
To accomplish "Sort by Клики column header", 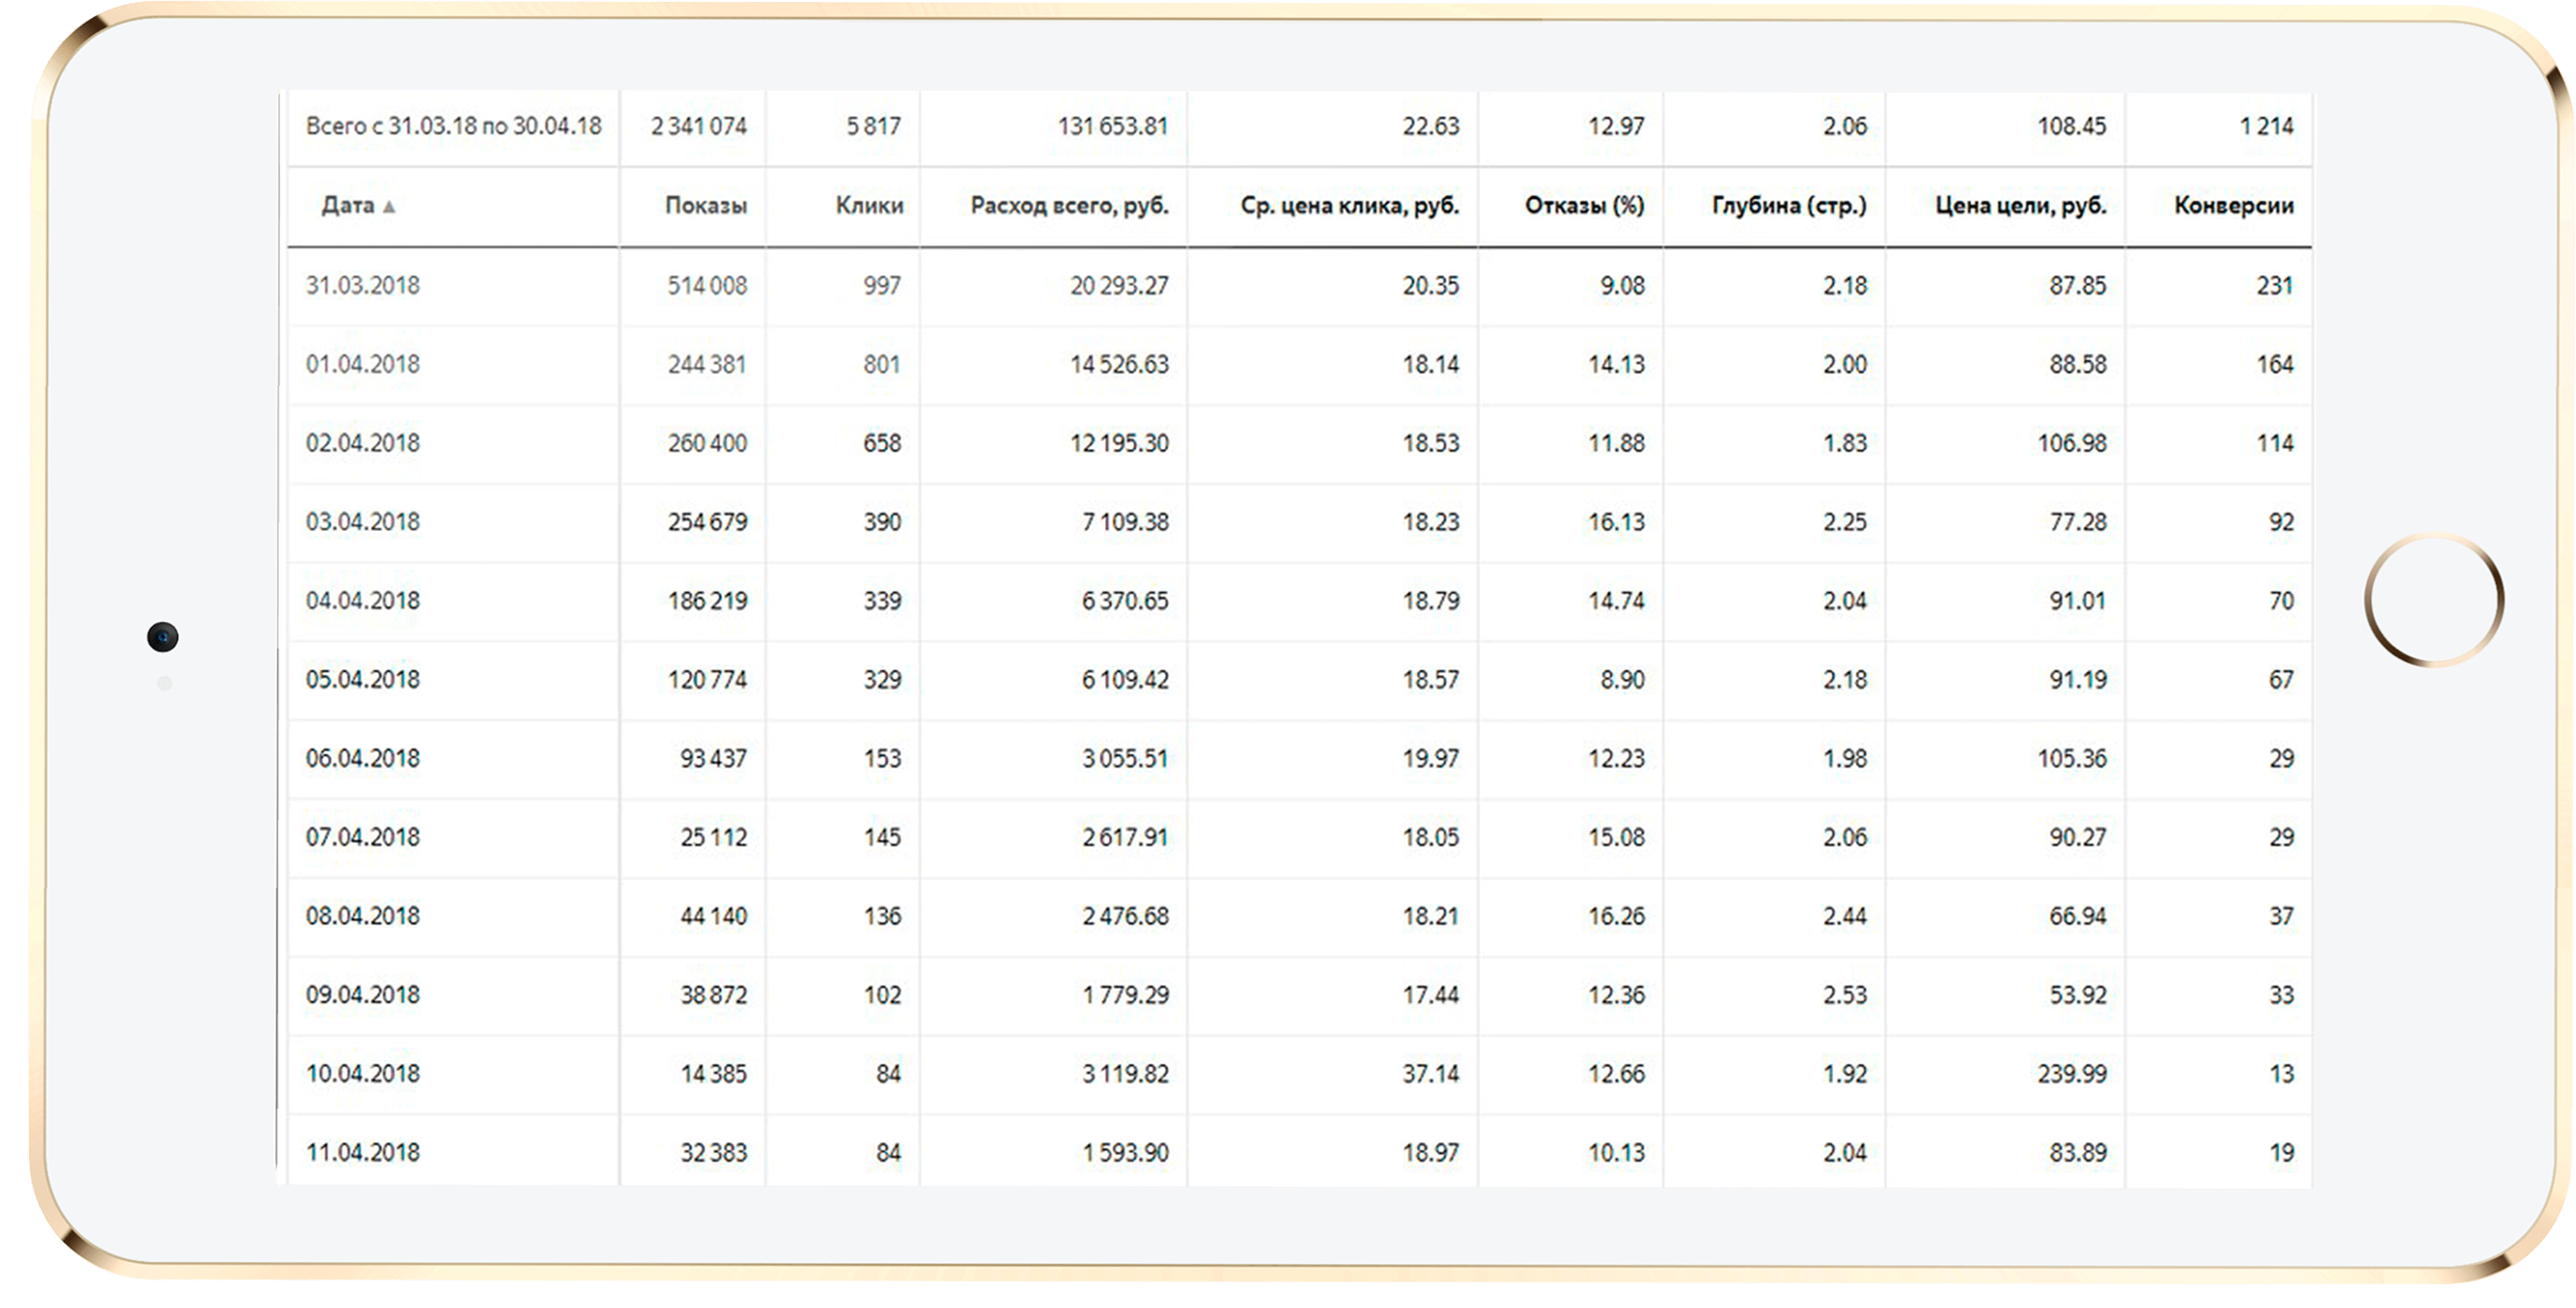I will click(869, 206).
